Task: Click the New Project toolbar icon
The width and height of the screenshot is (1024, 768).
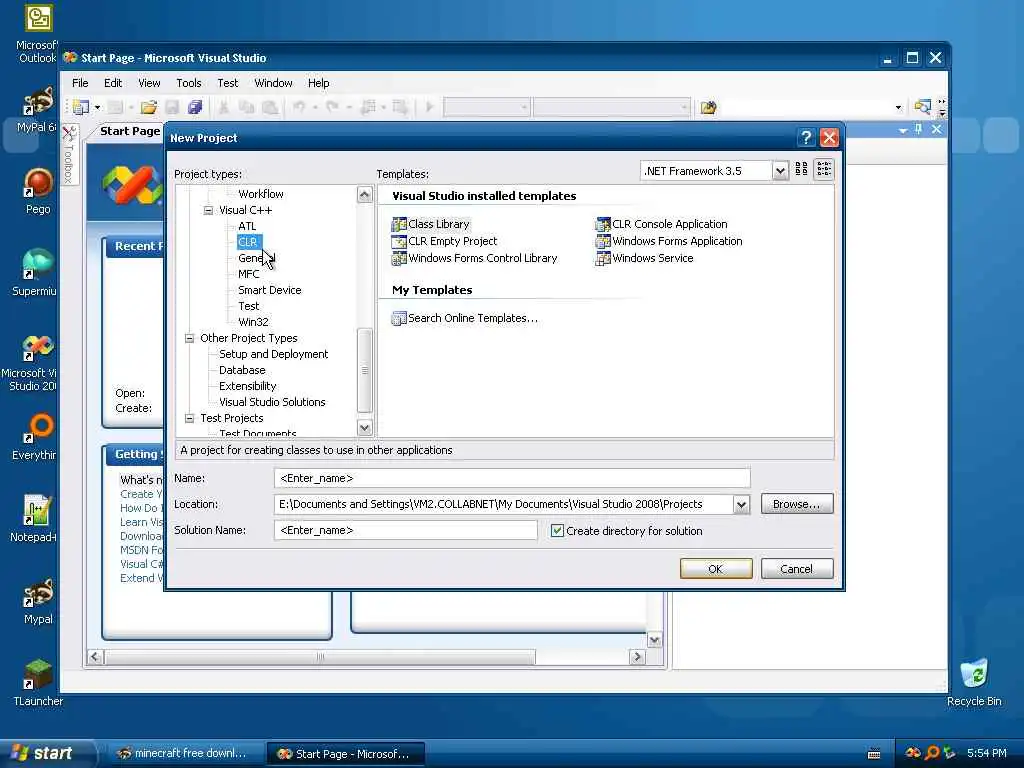Action: pyautogui.click(x=81, y=107)
